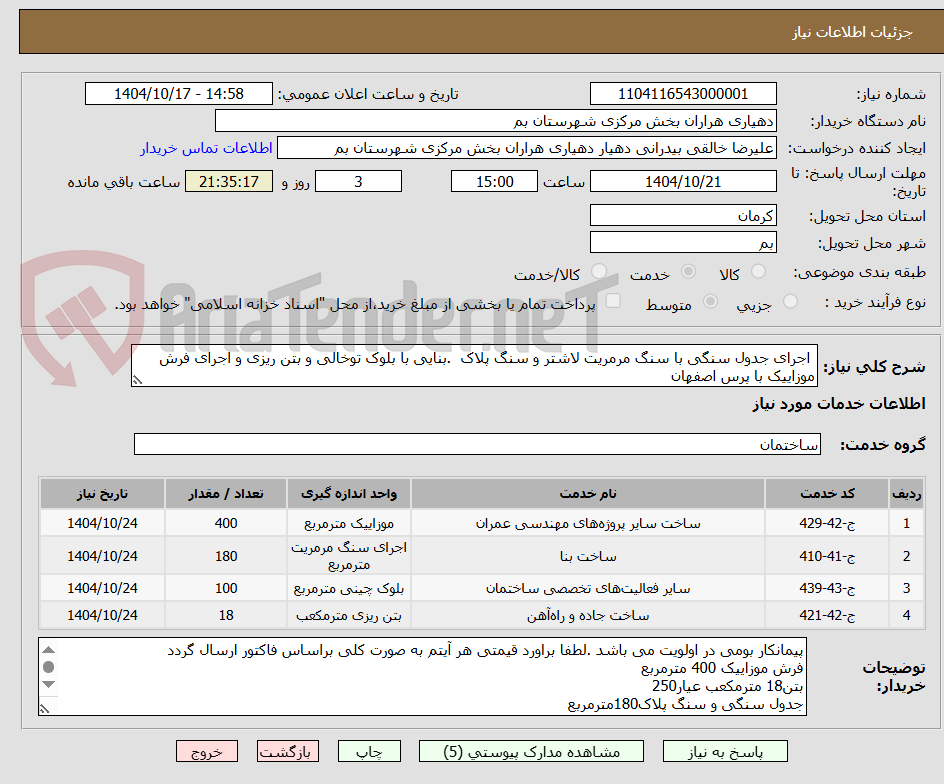944x784 pixels.
Task: Click the تاریخ نیاز column header
Action: click(102, 493)
